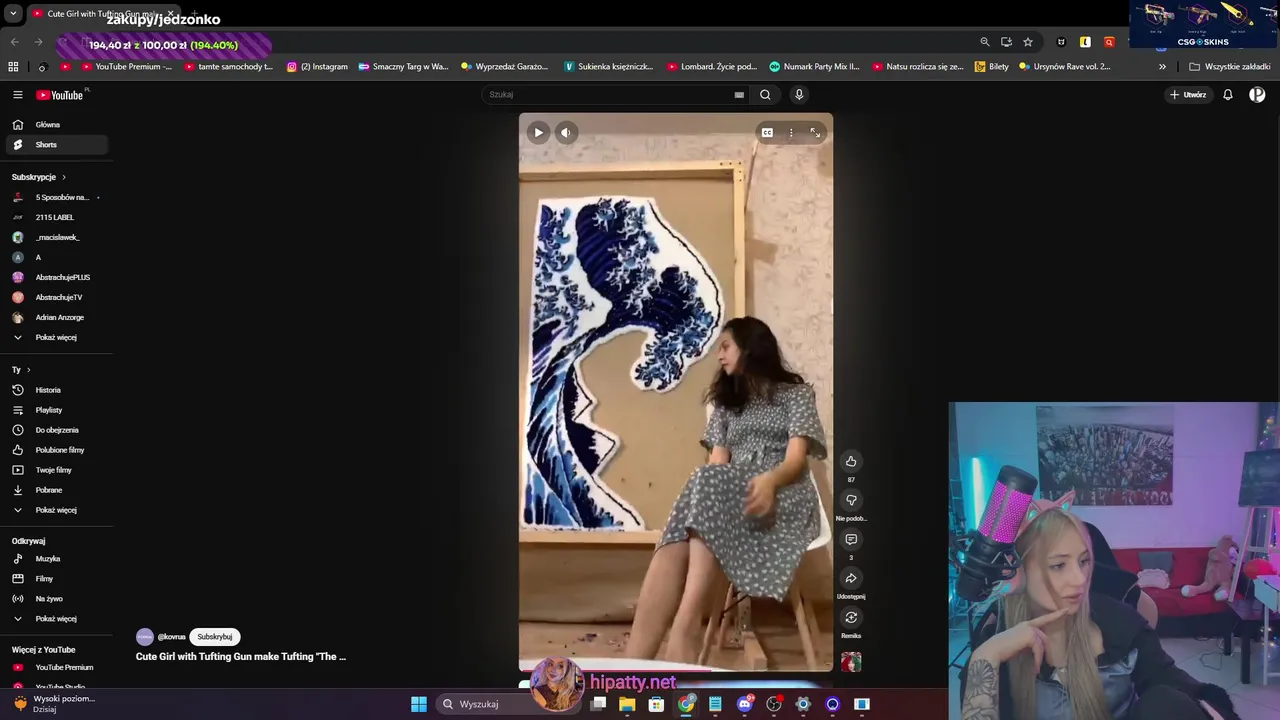The width and height of the screenshot is (1280, 720).
Task: Open Twoje filmy in the sidebar
Action: tap(57, 470)
